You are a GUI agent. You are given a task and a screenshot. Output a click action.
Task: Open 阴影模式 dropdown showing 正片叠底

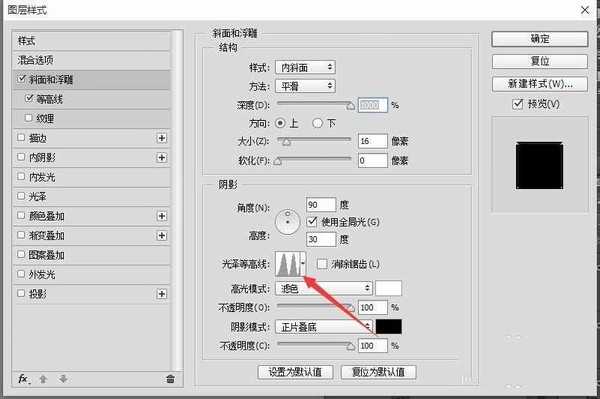pos(324,327)
